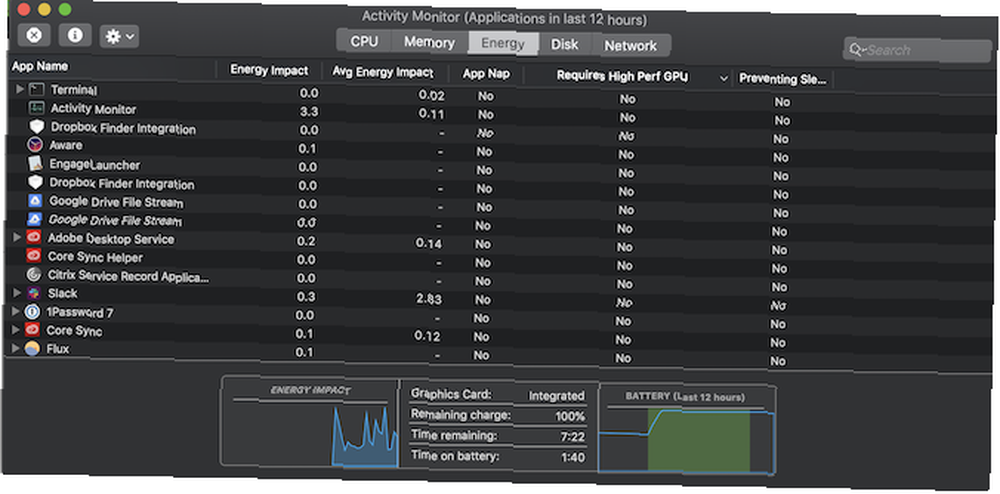The image size is (1000, 494).
Task: Select the Terminal row name
Action: [x=73, y=90]
